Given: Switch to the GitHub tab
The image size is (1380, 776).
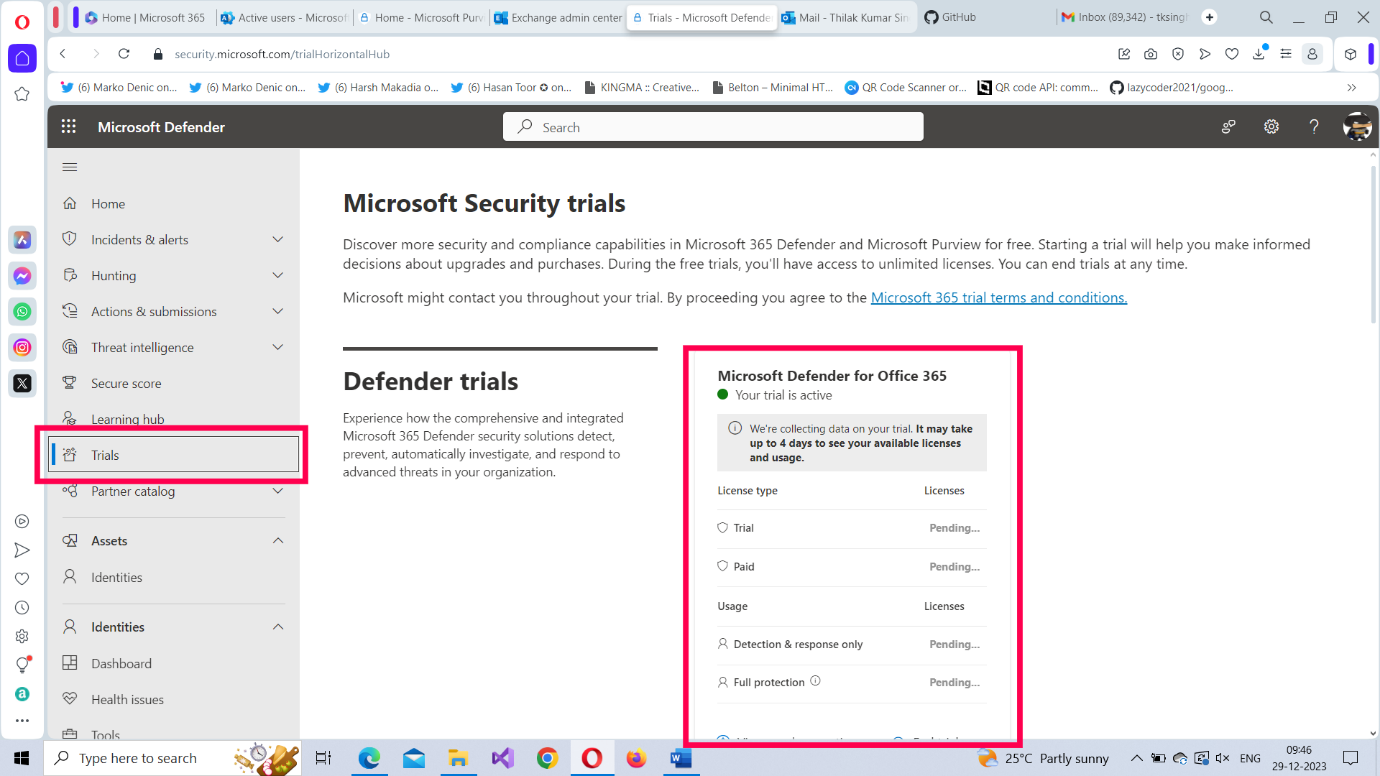Looking at the screenshot, I should point(983,18).
